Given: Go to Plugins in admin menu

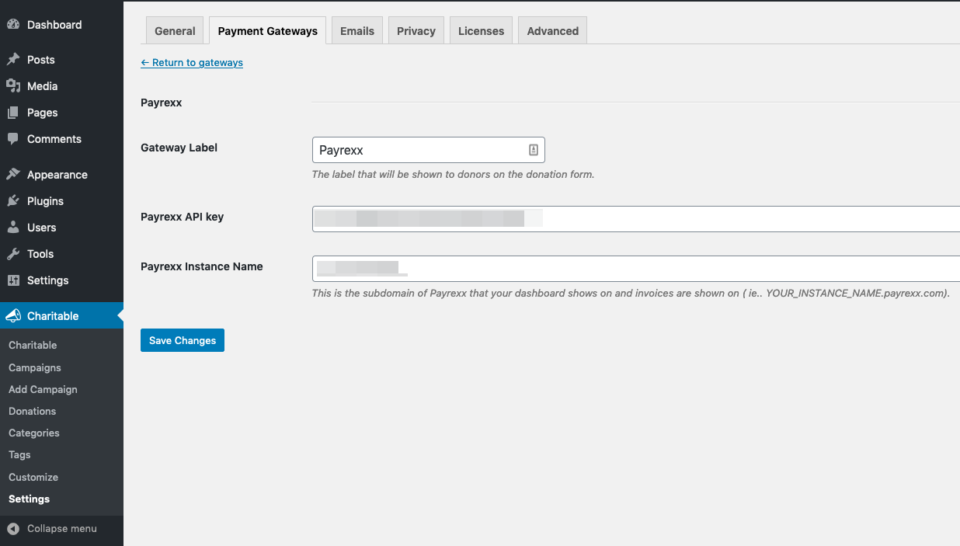Looking at the screenshot, I should click(x=45, y=201).
